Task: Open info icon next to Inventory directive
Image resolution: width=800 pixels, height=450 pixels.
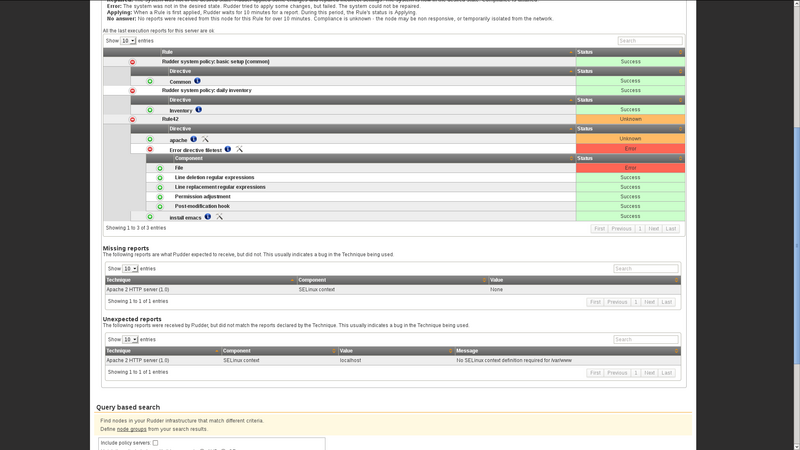Action: 198,109
